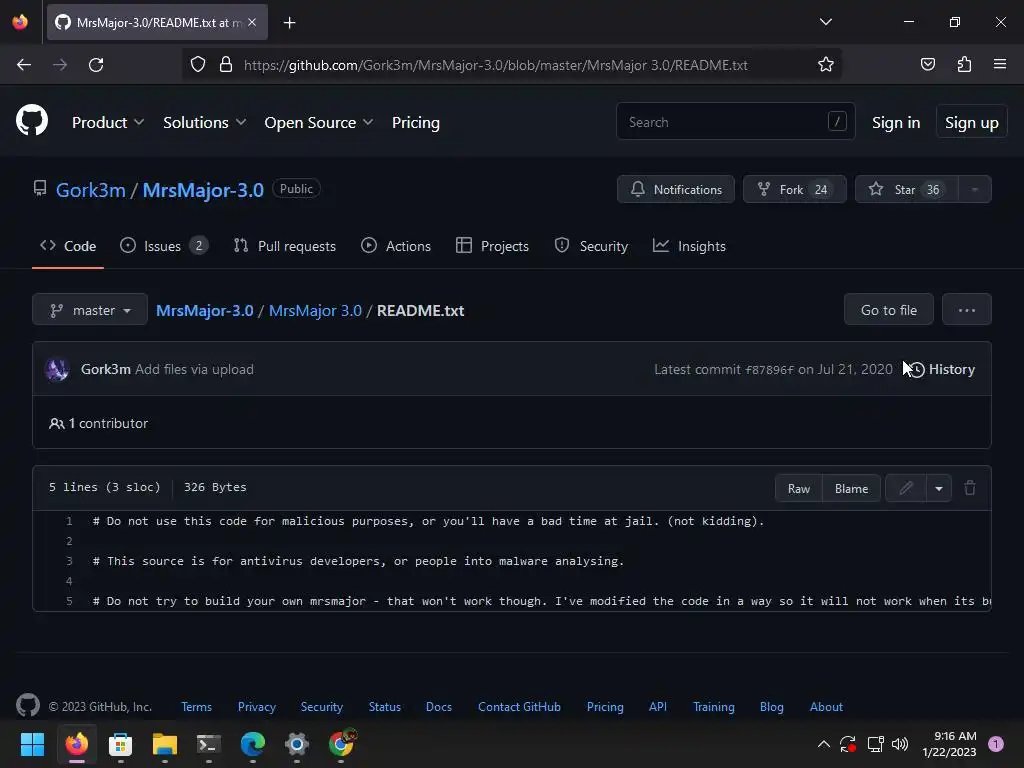Open the footer Blog link

click(771, 707)
